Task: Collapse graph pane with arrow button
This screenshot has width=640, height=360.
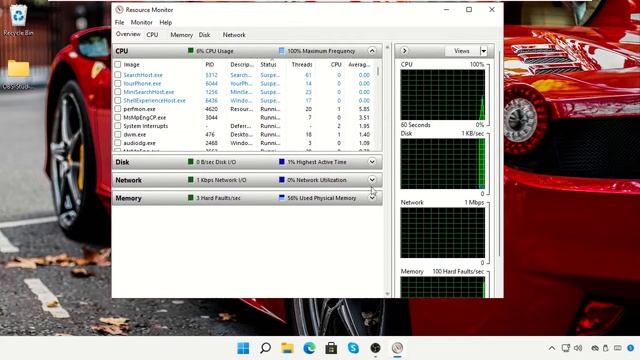Action: point(404,51)
